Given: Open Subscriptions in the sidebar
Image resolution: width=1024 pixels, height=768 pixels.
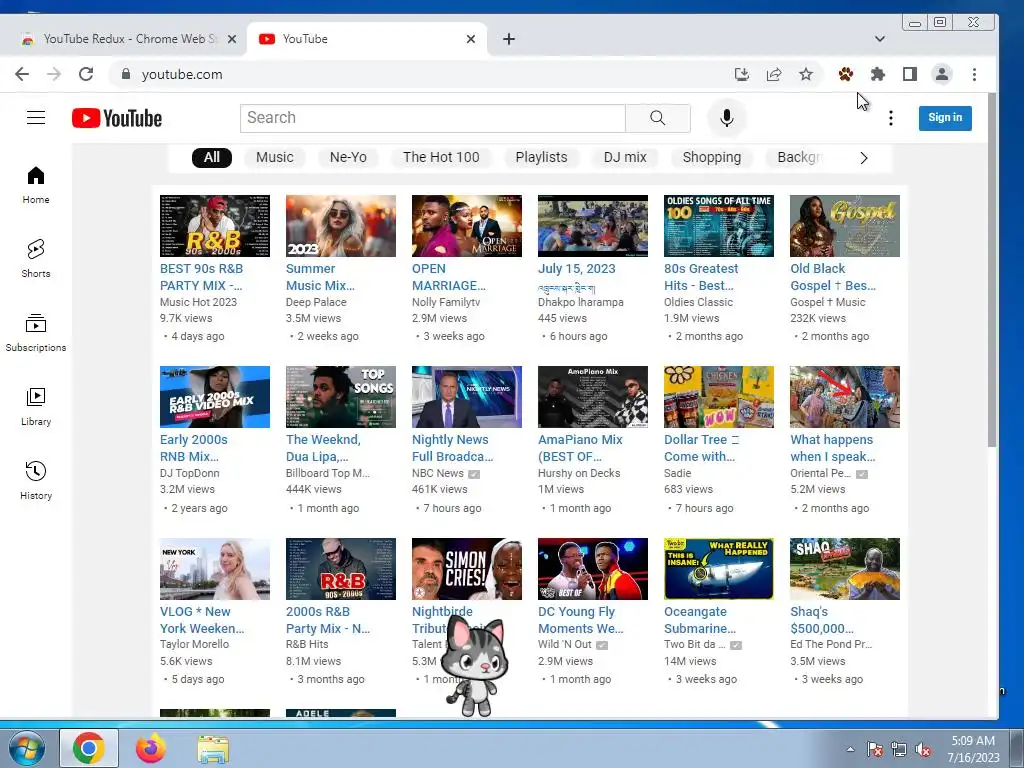Looking at the screenshot, I should click(x=36, y=333).
